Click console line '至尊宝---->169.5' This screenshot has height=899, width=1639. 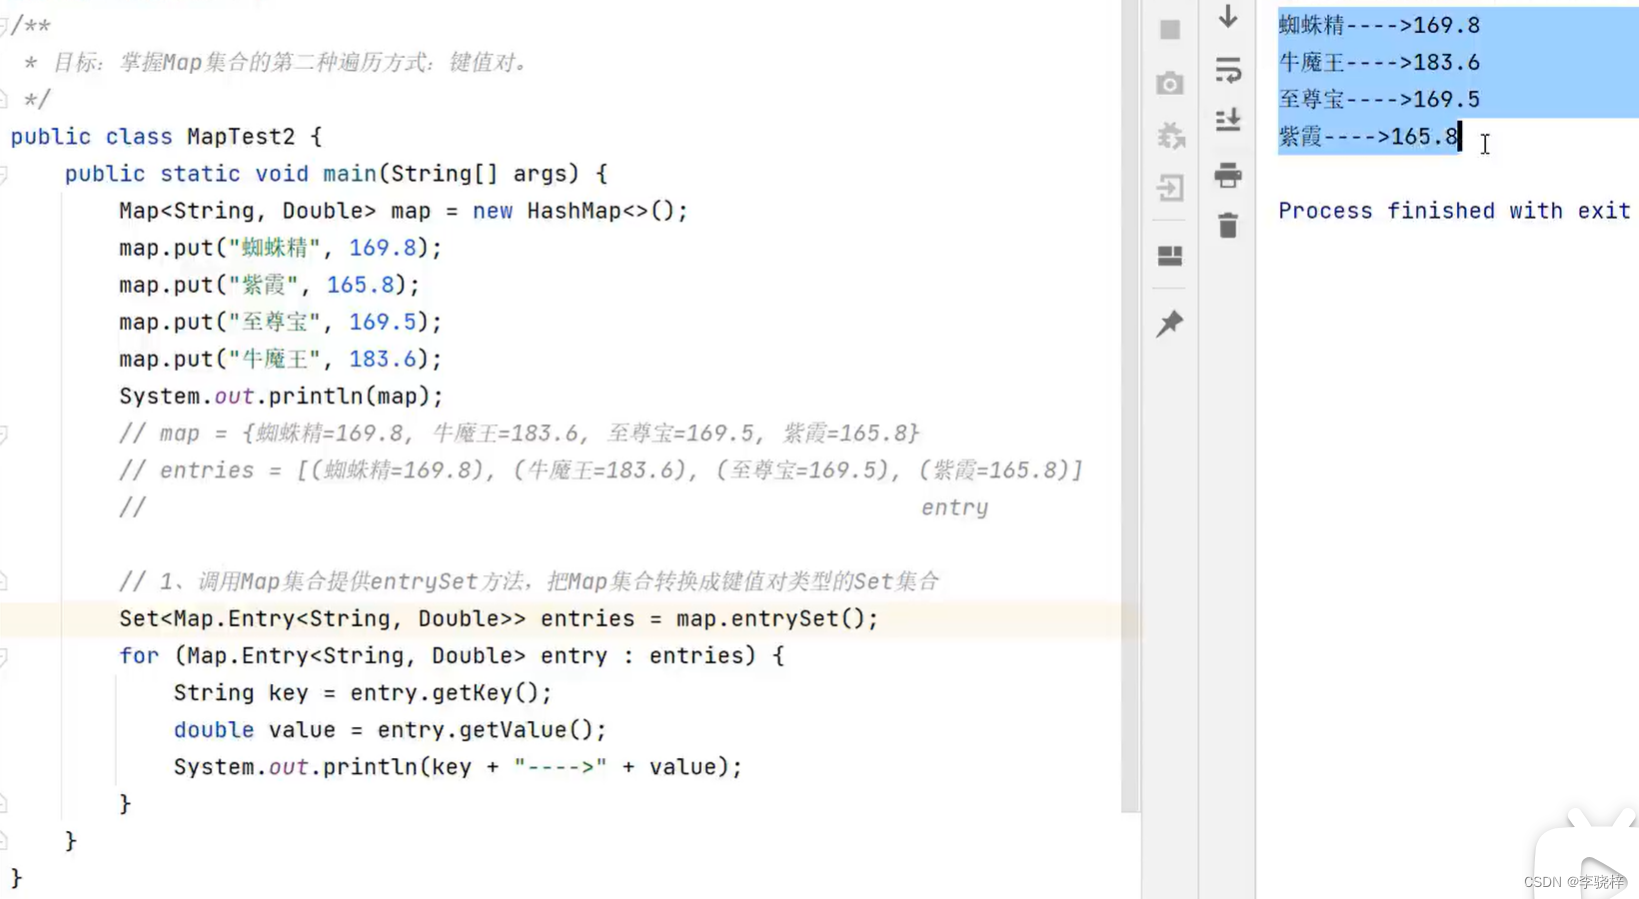(1379, 99)
